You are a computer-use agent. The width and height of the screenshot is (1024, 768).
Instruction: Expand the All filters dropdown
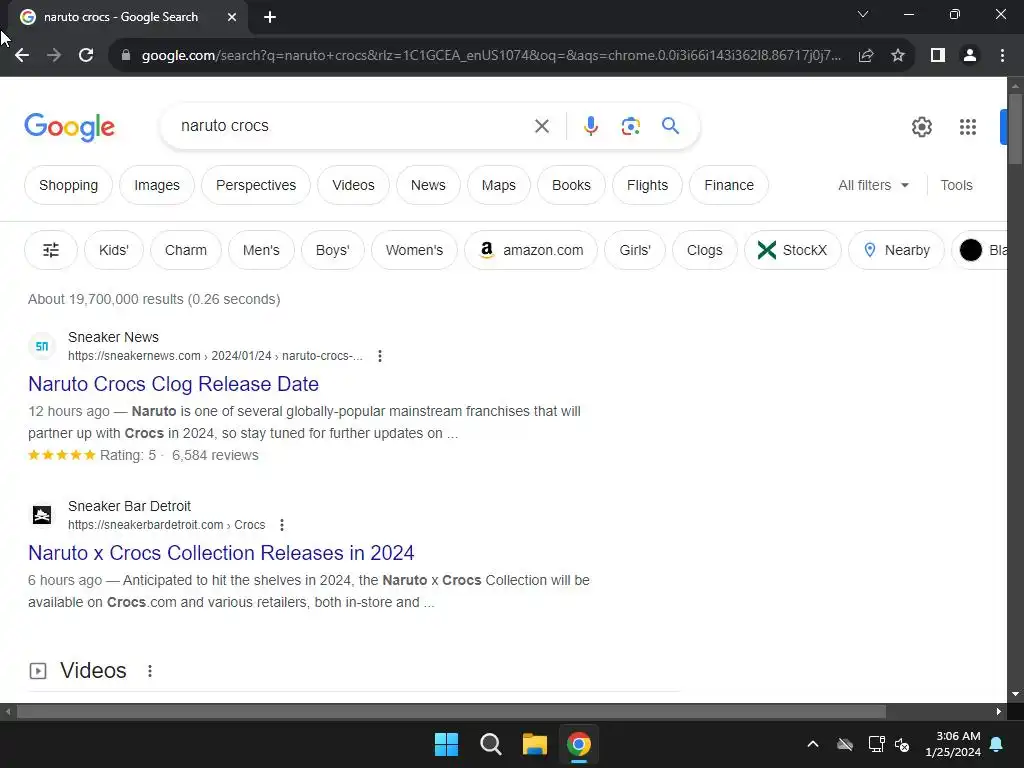click(873, 185)
